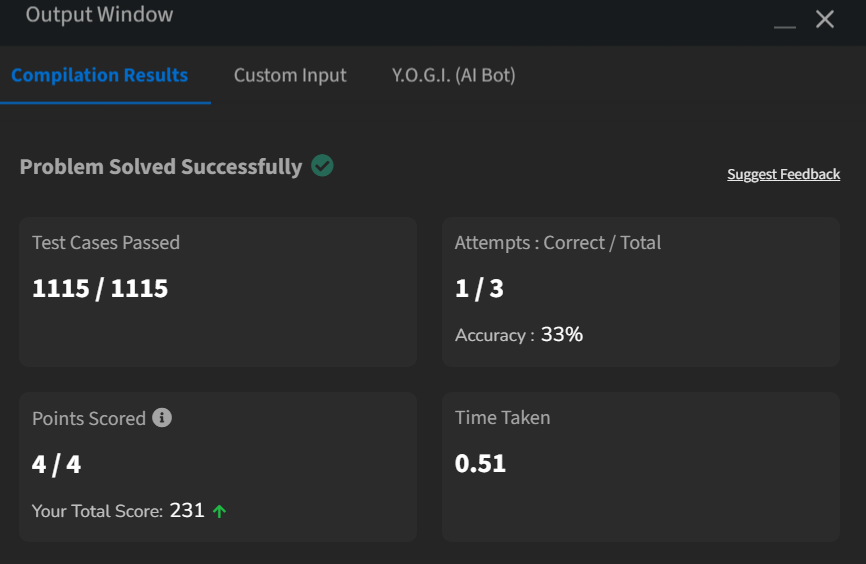Click the Problem Solved Successfully heading
Image resolution: width=866 pixels, height=564 pixels.
coord(161,167)
